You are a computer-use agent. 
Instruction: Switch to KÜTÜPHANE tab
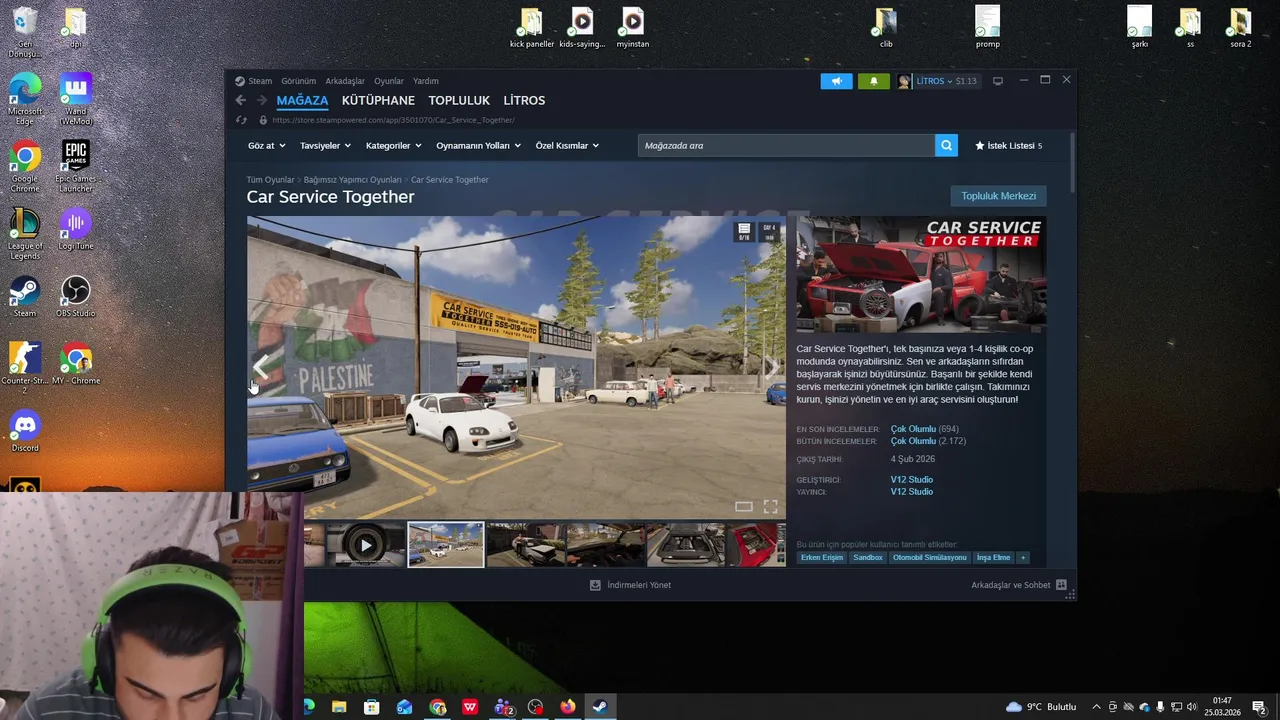tap(378, 100)
